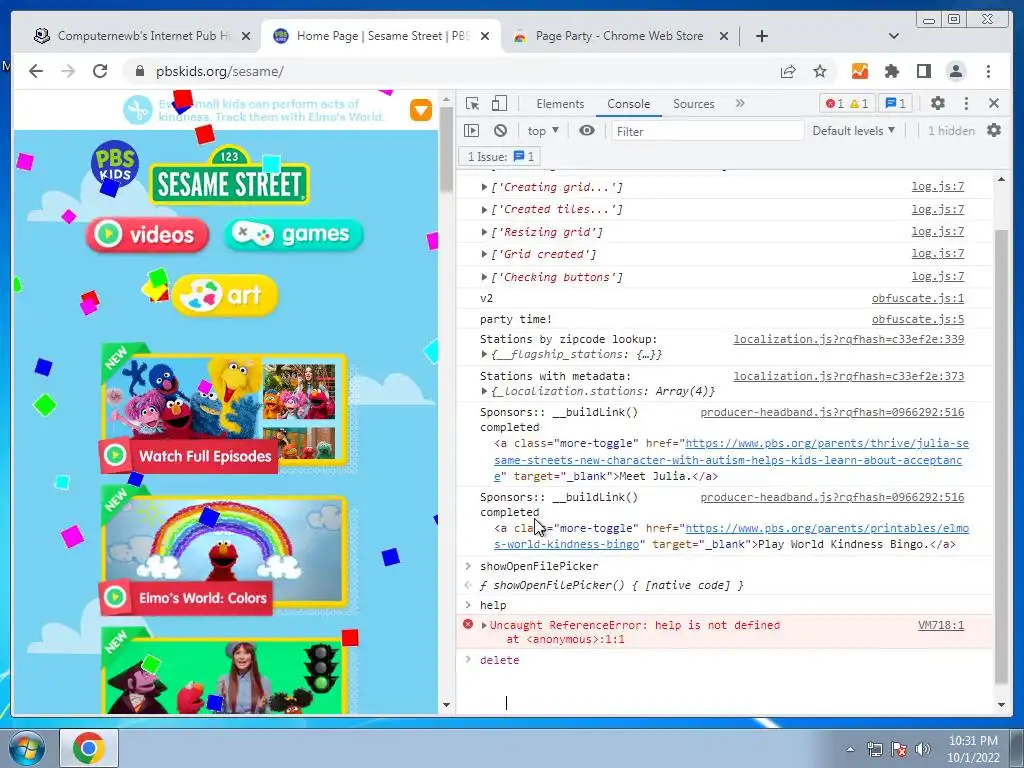Expand the Uncaught ReferenceError message

484,626
